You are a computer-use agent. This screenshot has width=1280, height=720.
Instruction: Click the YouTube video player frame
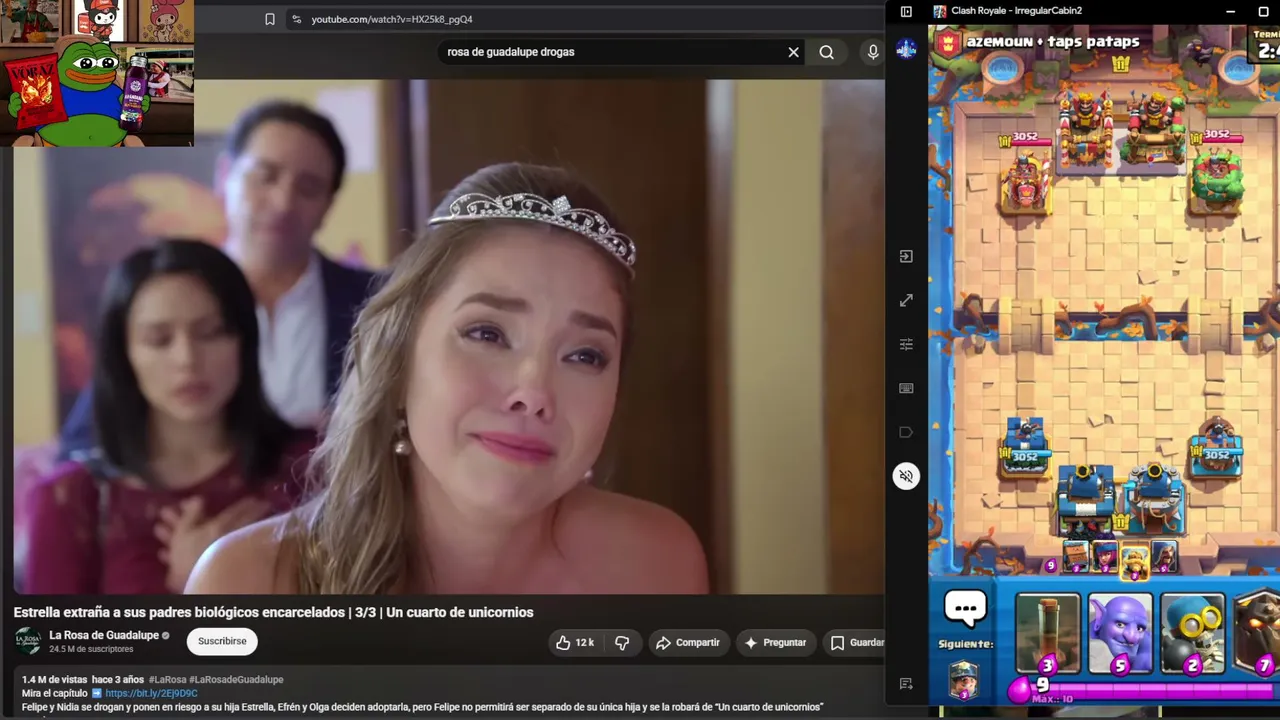coord(449,337)
